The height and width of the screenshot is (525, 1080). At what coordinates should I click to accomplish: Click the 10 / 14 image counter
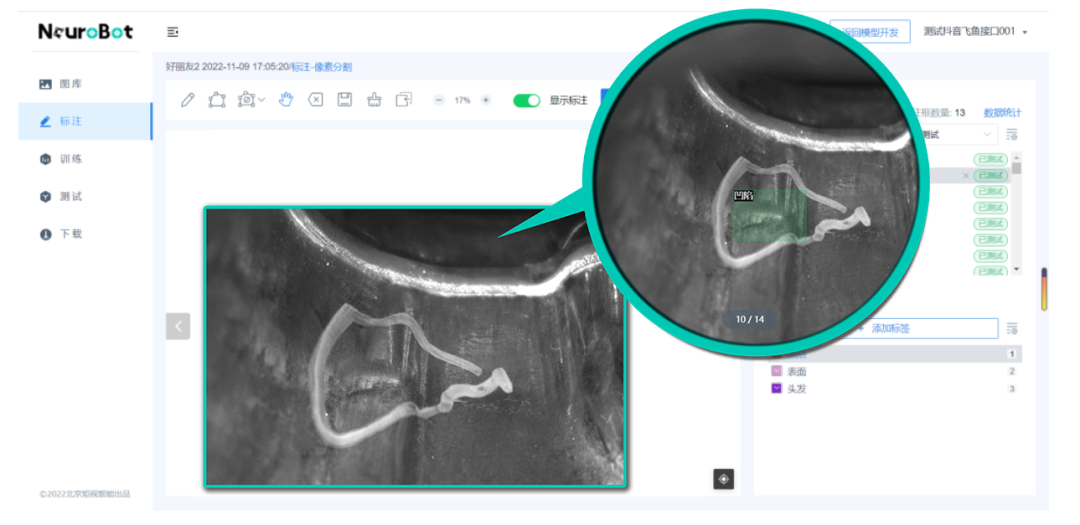[749, 319]
